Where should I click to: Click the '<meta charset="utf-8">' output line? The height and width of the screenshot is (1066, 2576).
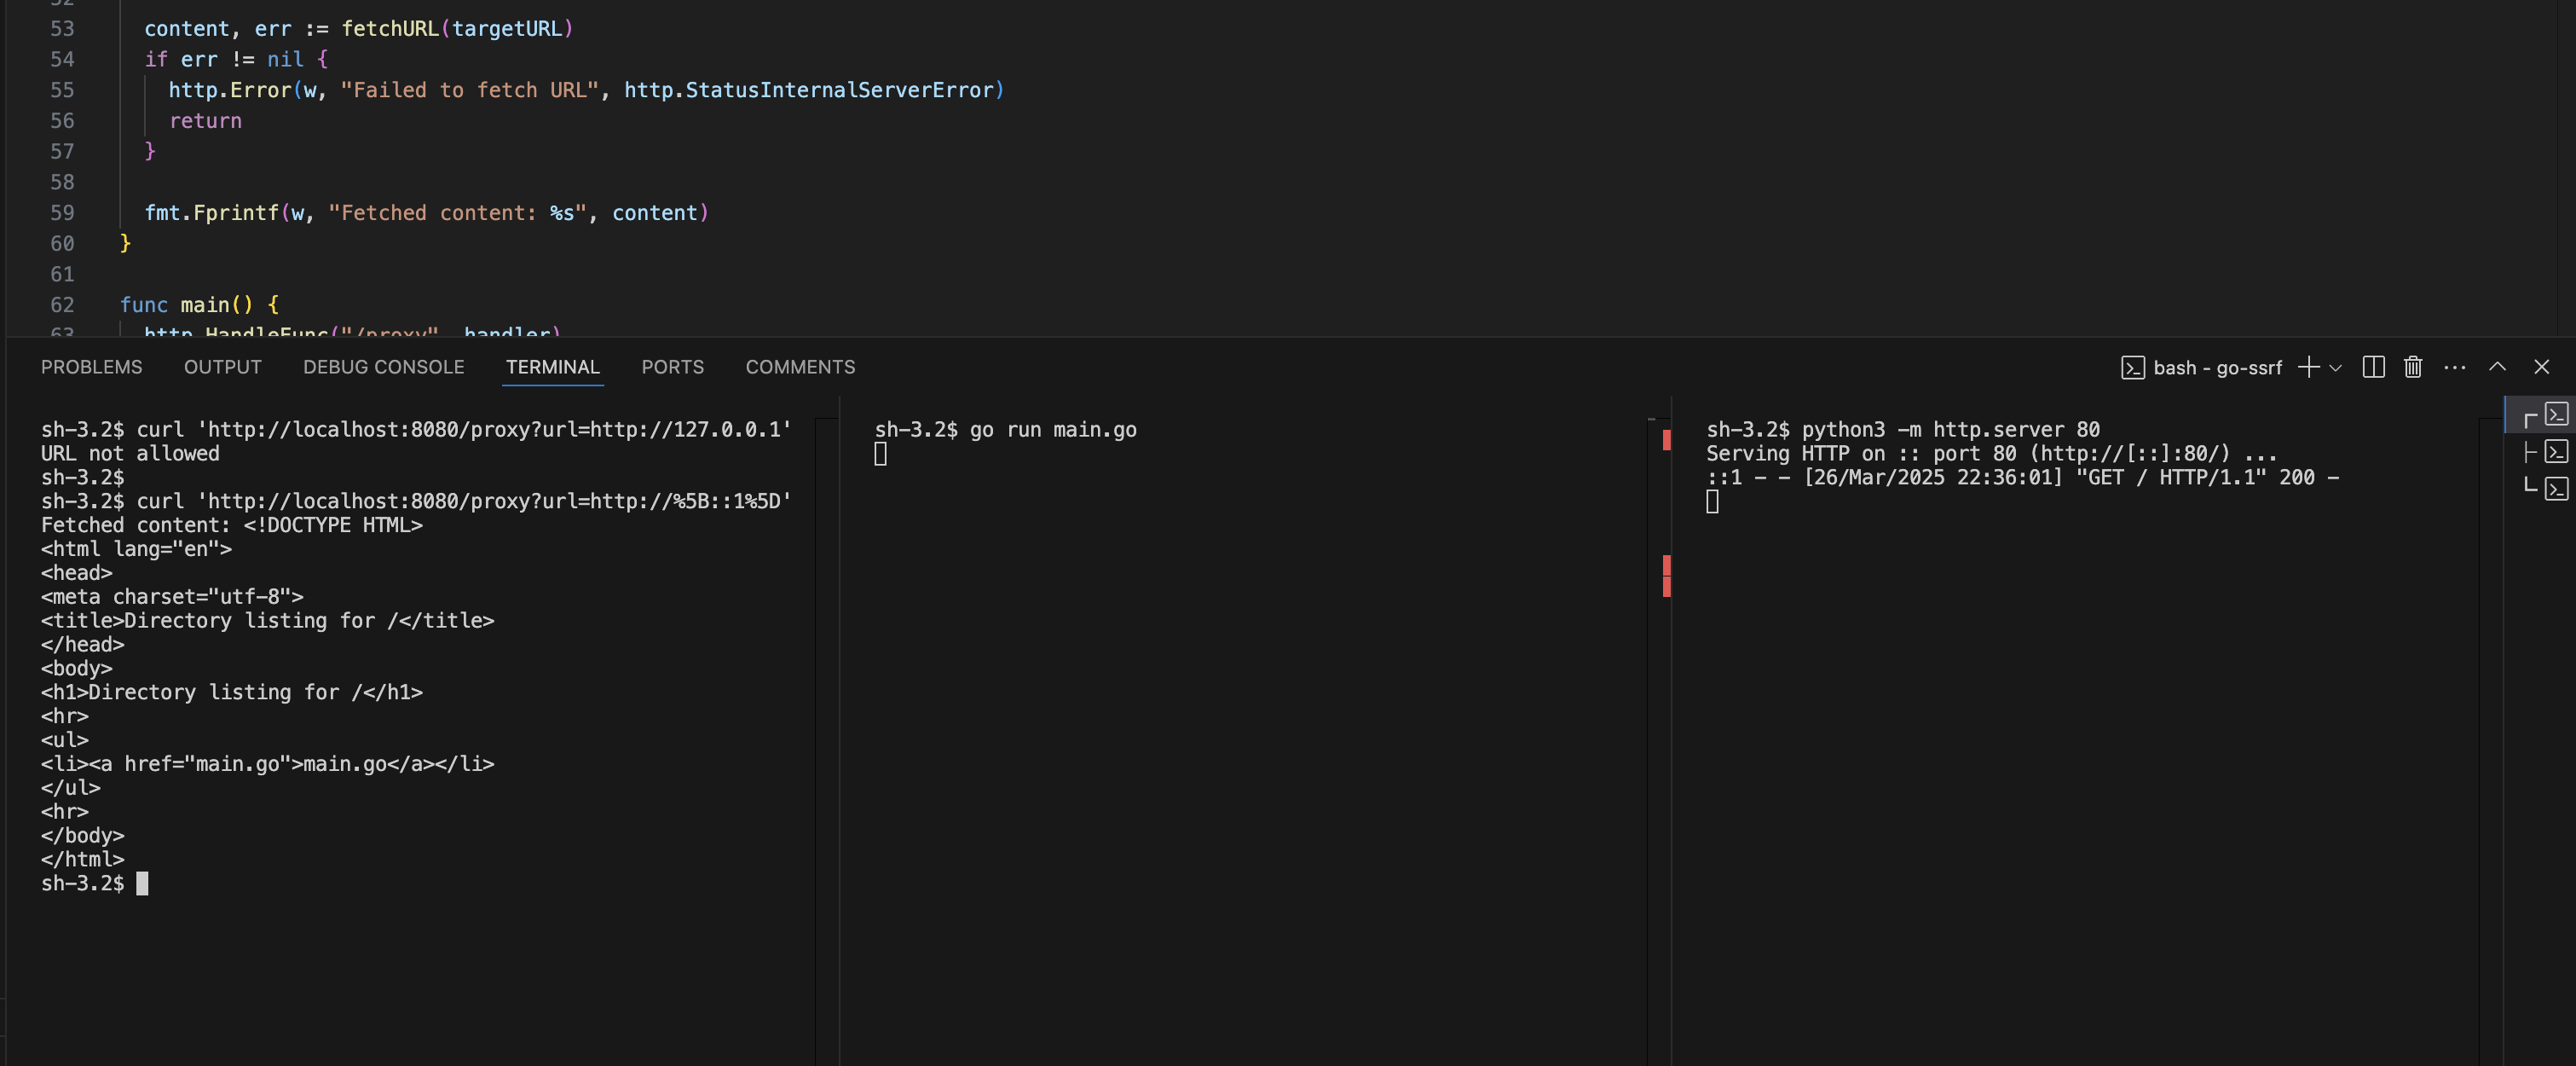172,597
